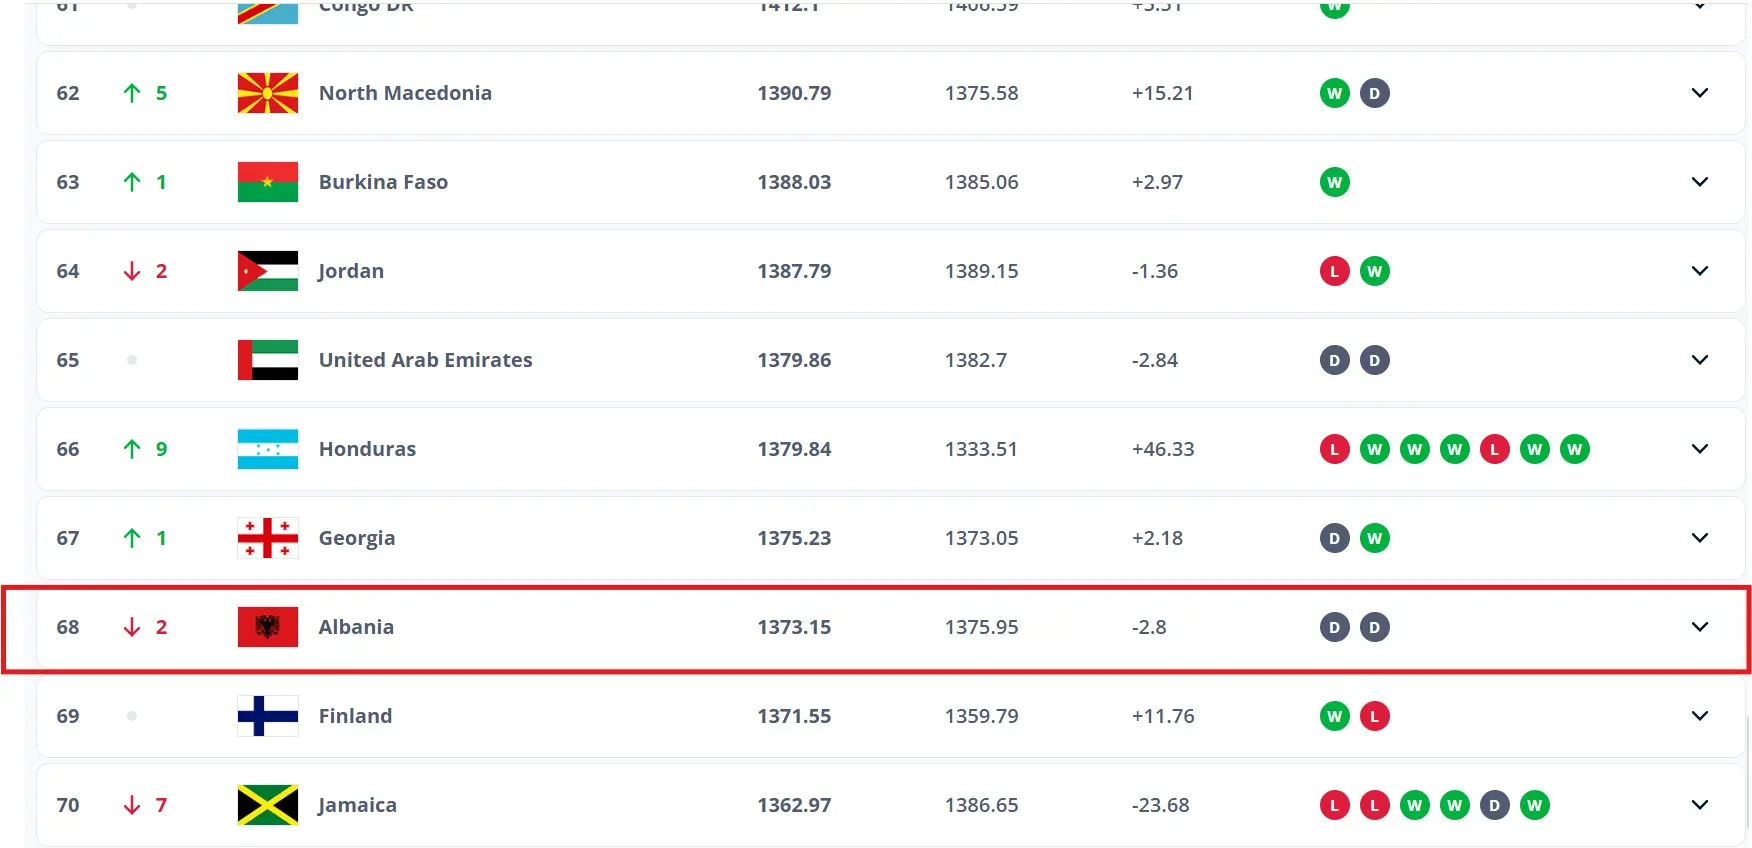Click the Georgia flag icon
Viewport: 1752px width, 848px height.
pyautogui.click(x=268, y=538)
